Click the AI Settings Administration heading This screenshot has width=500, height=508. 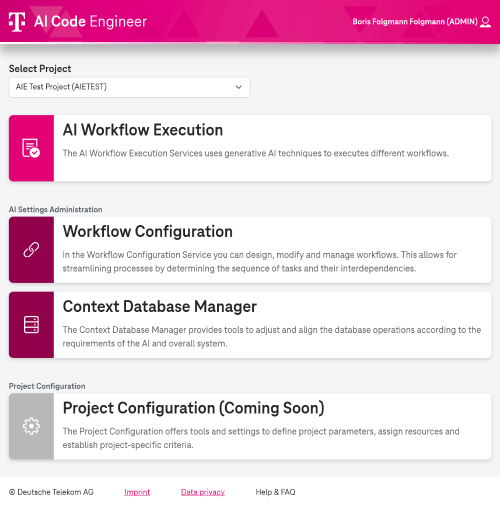56,209
